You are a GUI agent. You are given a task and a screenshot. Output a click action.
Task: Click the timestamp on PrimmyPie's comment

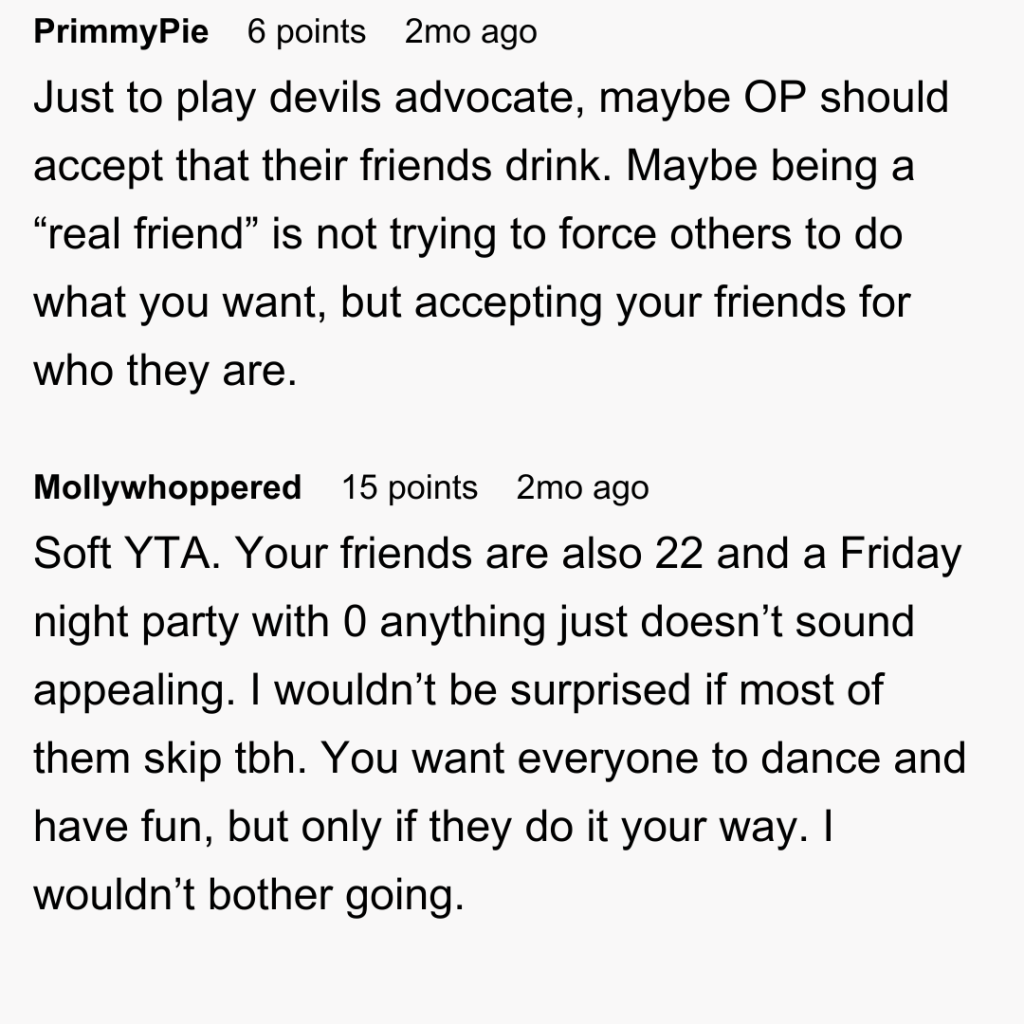pos(470,32)
